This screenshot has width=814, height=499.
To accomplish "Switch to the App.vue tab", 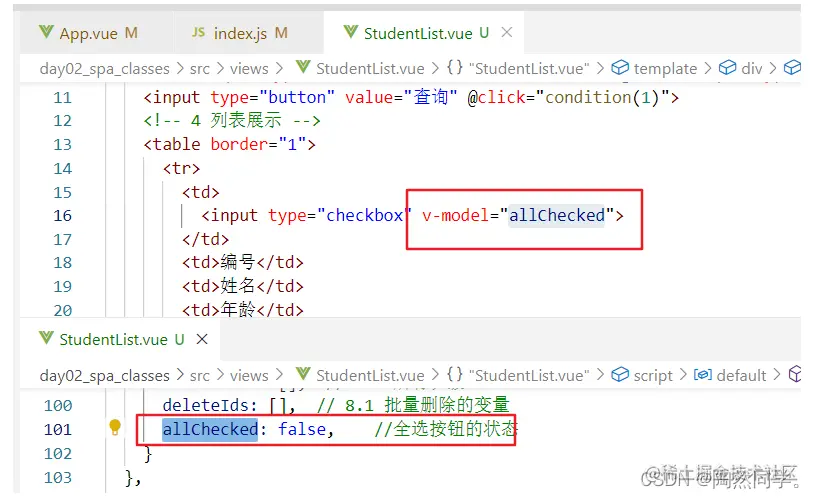I will pyautogui.click(x=96, y=33).
